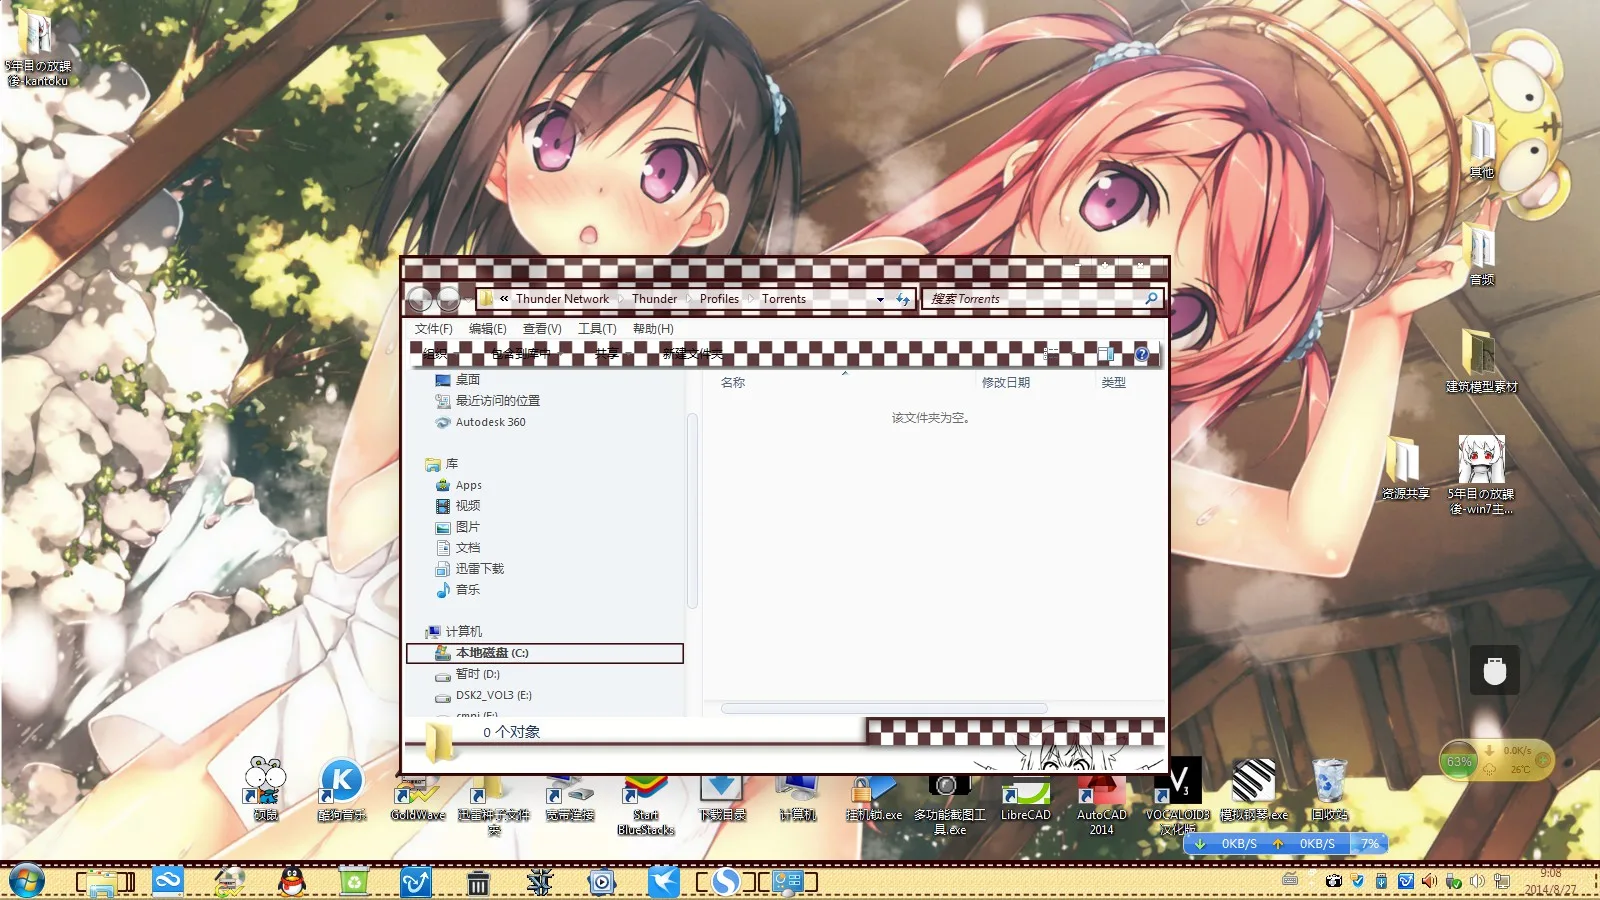
Task: Open the 工具(T) menu
Action: [x=597, y=329]
